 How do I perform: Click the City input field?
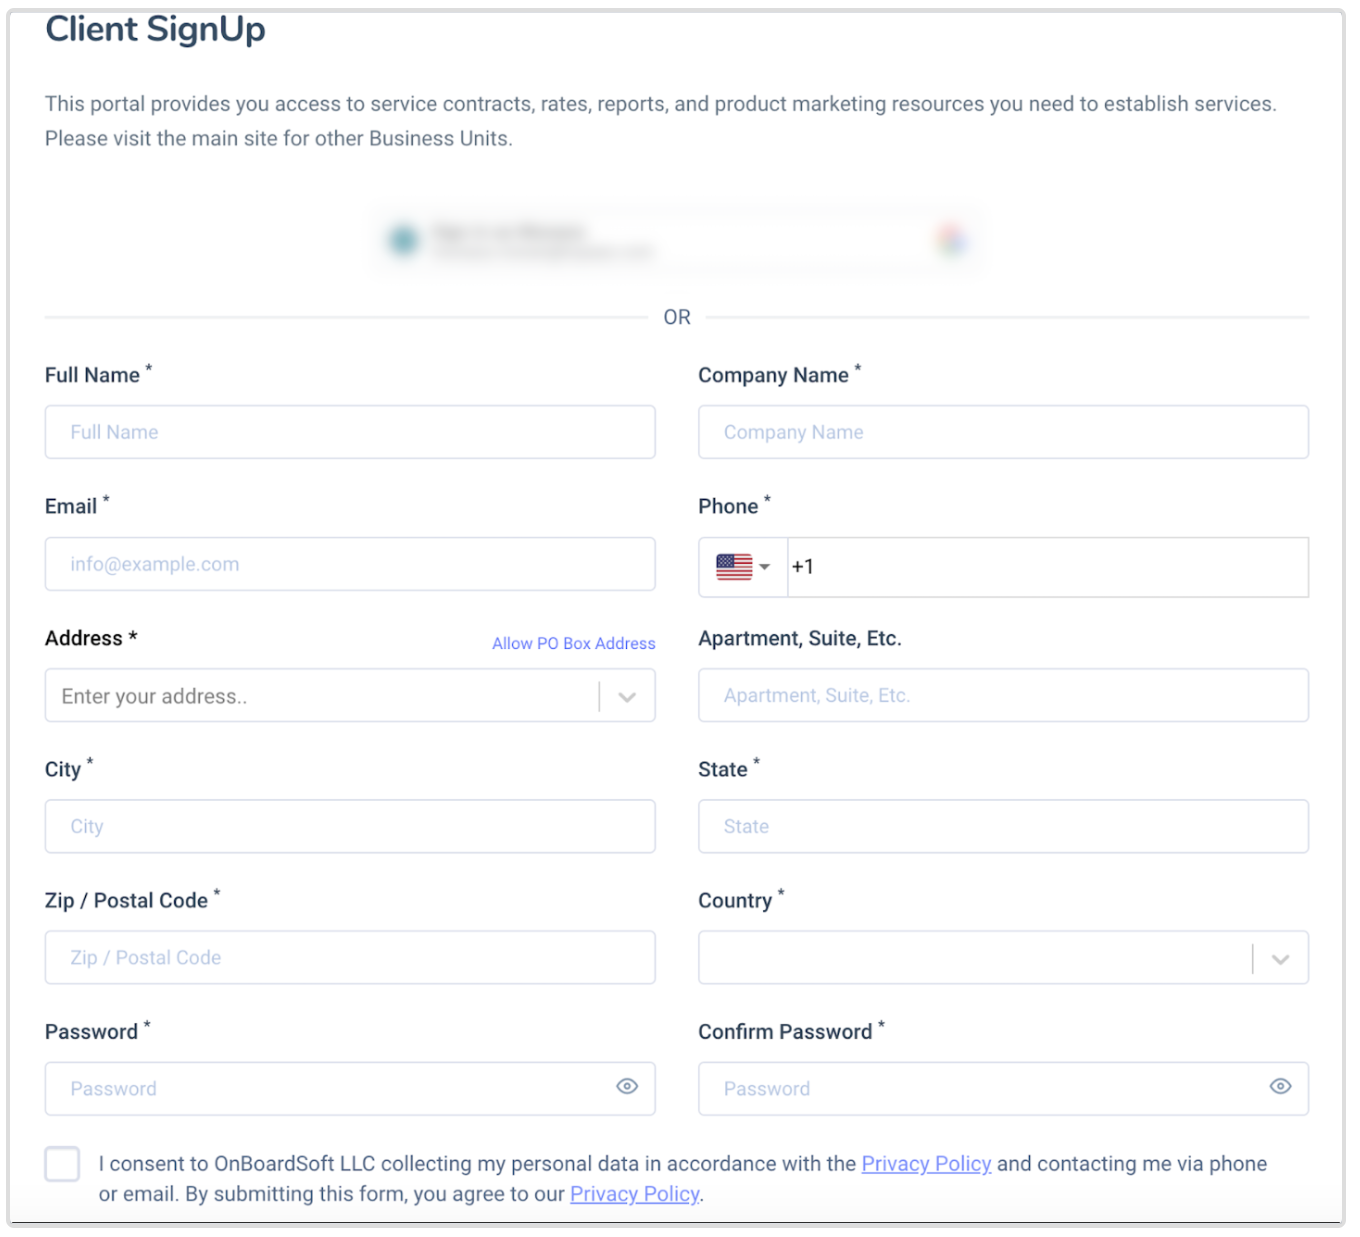click(349, 826)
